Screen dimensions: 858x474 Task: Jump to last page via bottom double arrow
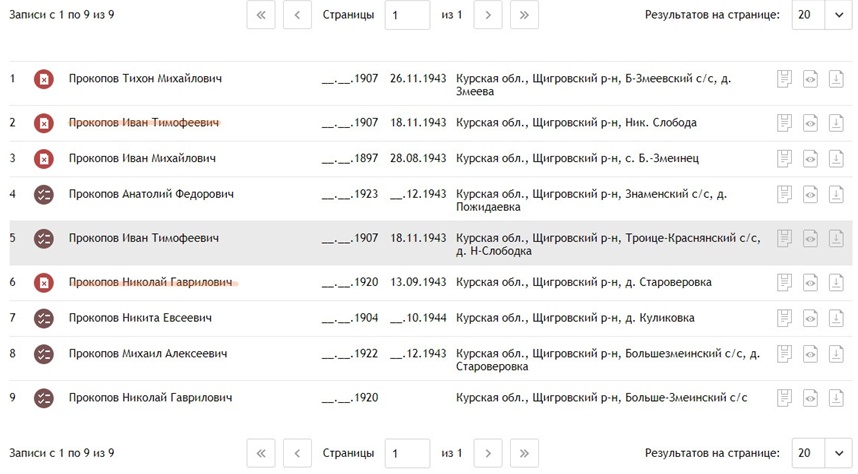pyautogui.click(x=524, y=453)
